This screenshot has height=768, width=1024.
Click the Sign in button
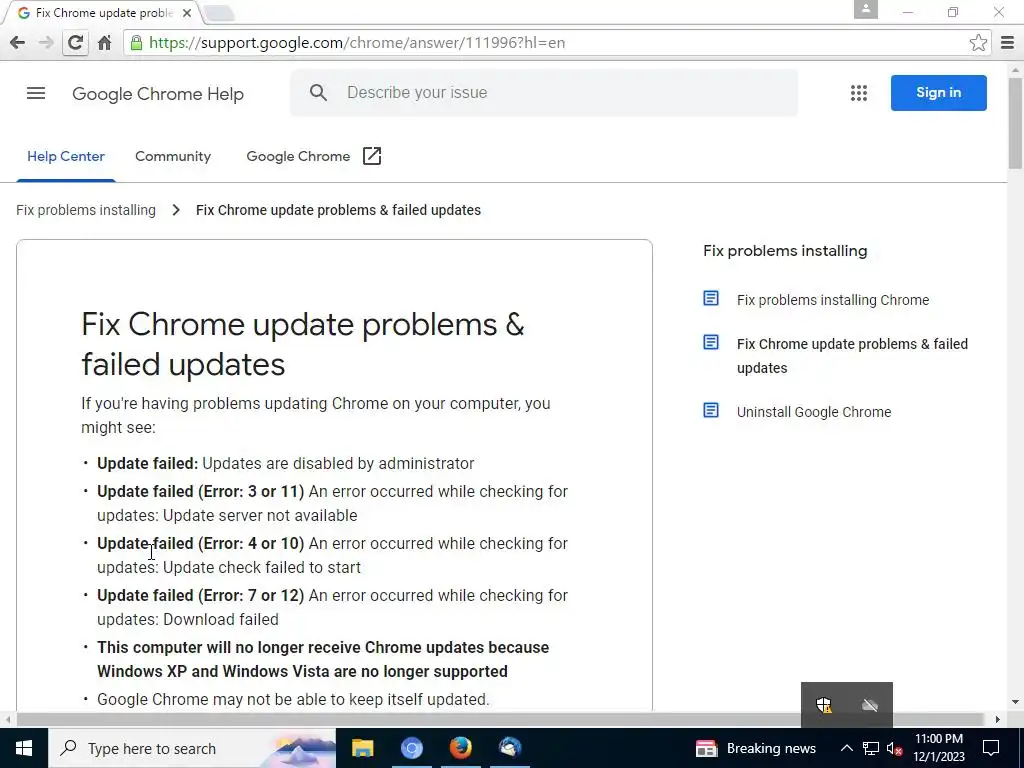pyautogui.click(x=938, y=93)
